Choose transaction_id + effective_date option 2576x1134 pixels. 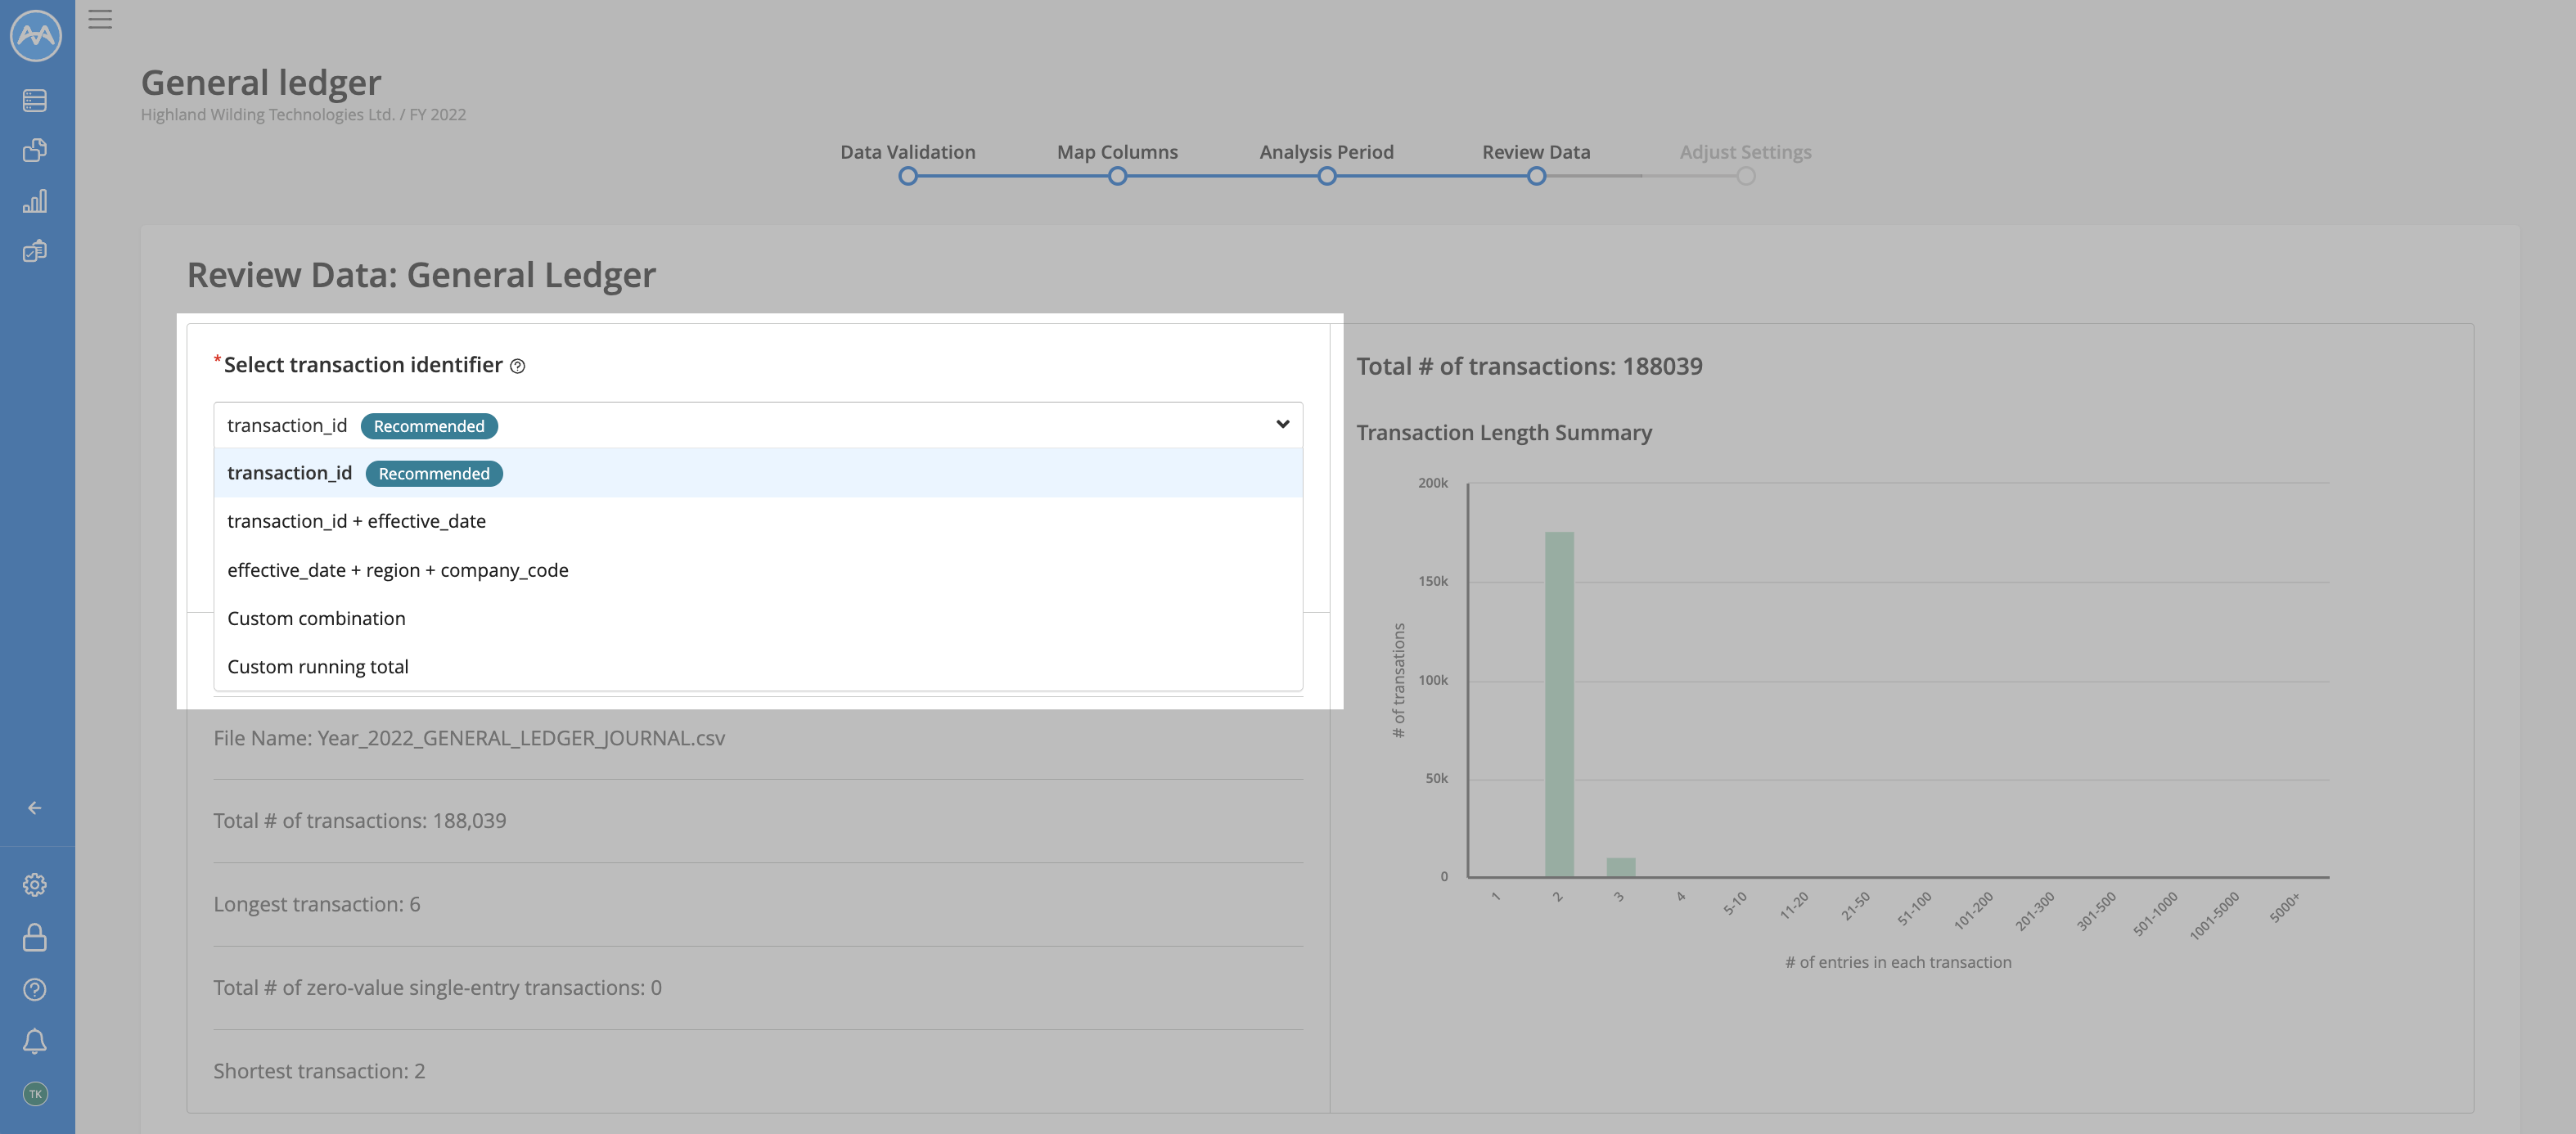758,521
